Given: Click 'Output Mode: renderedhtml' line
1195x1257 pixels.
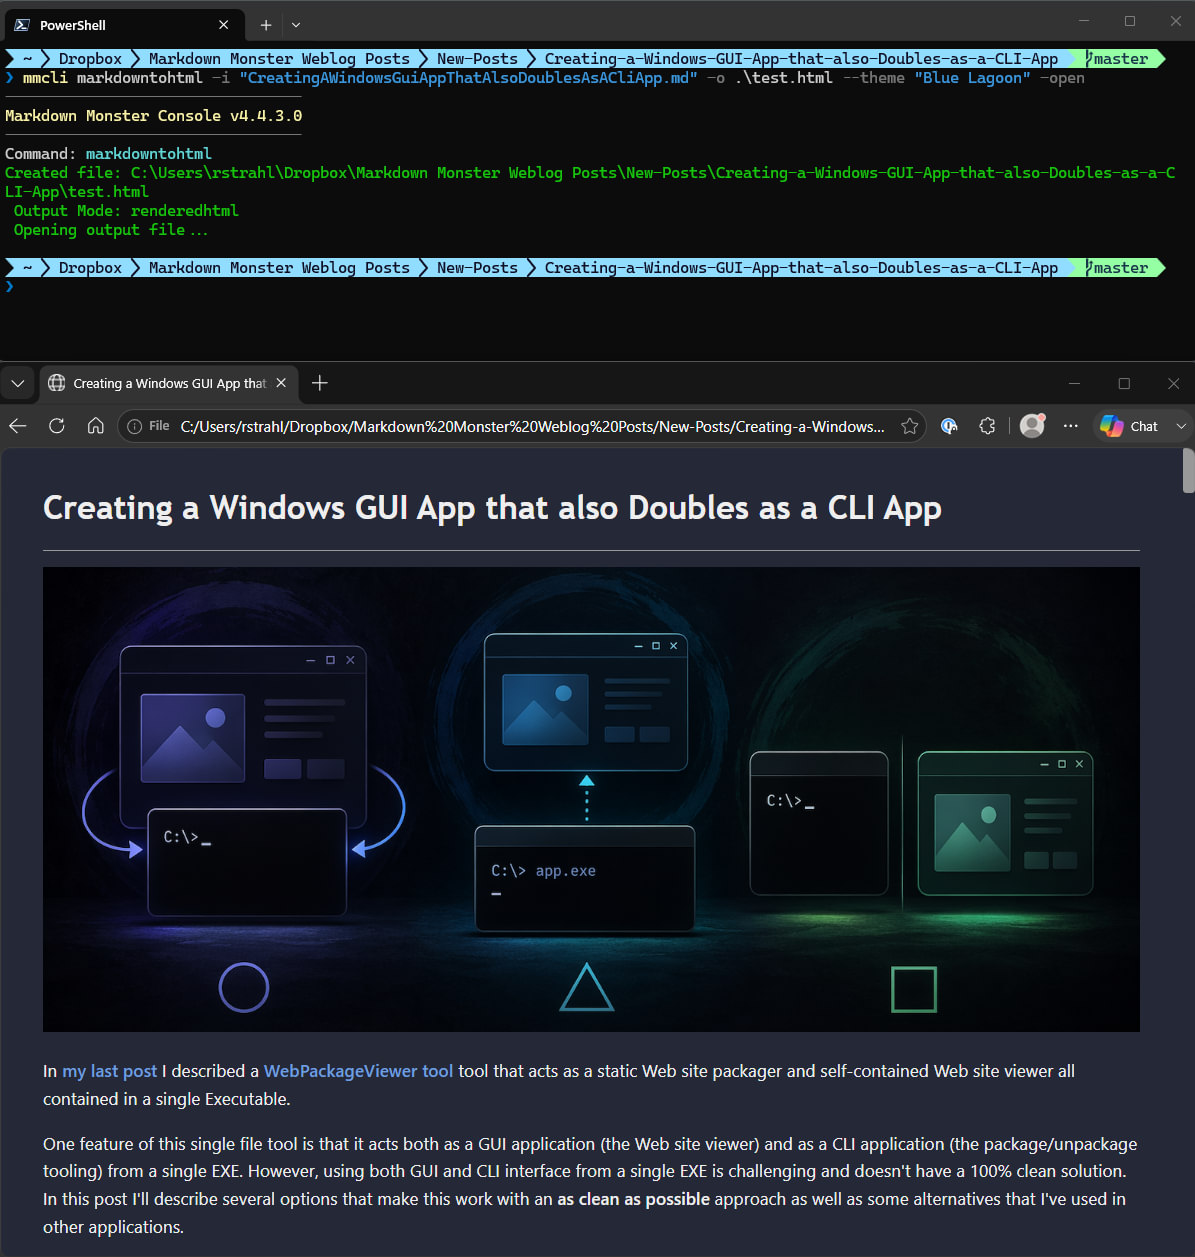Looking at the screenshot, I should point(126,211).
